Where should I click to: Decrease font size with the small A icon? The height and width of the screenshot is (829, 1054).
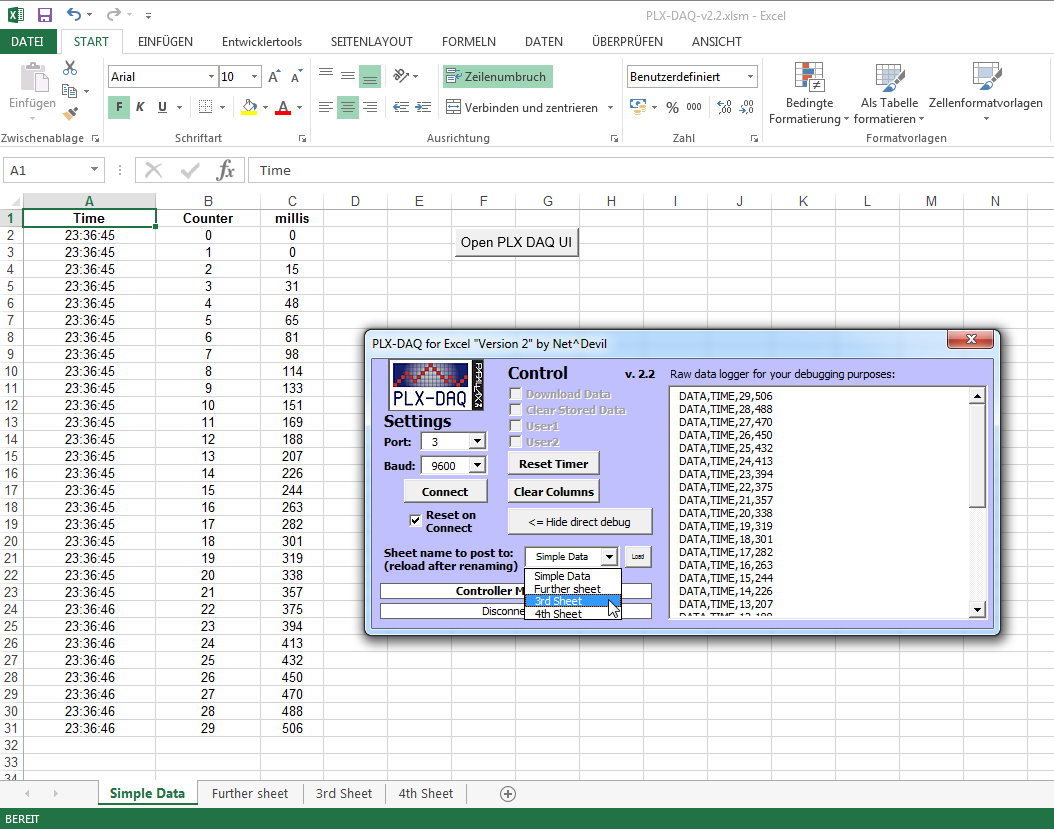click(296, 77)
